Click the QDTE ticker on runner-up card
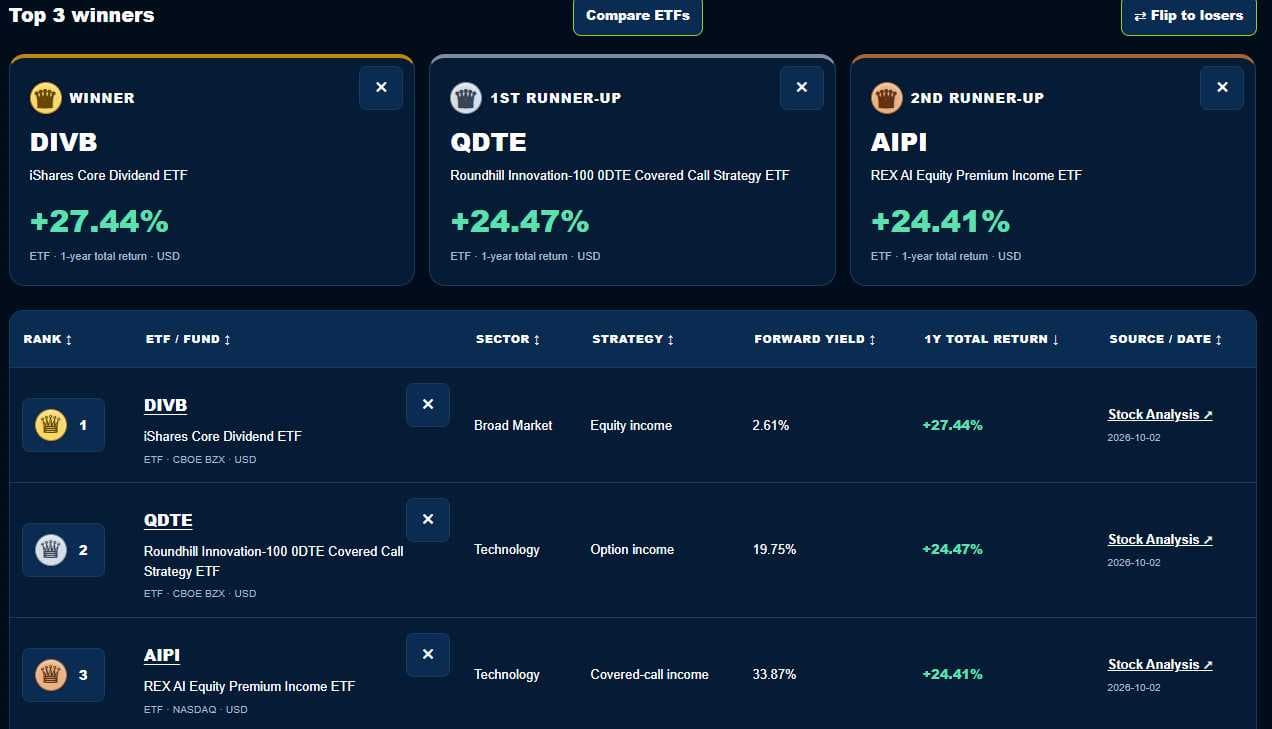The height and width of the screenshot is (729, 1272). tap(488, 142)
